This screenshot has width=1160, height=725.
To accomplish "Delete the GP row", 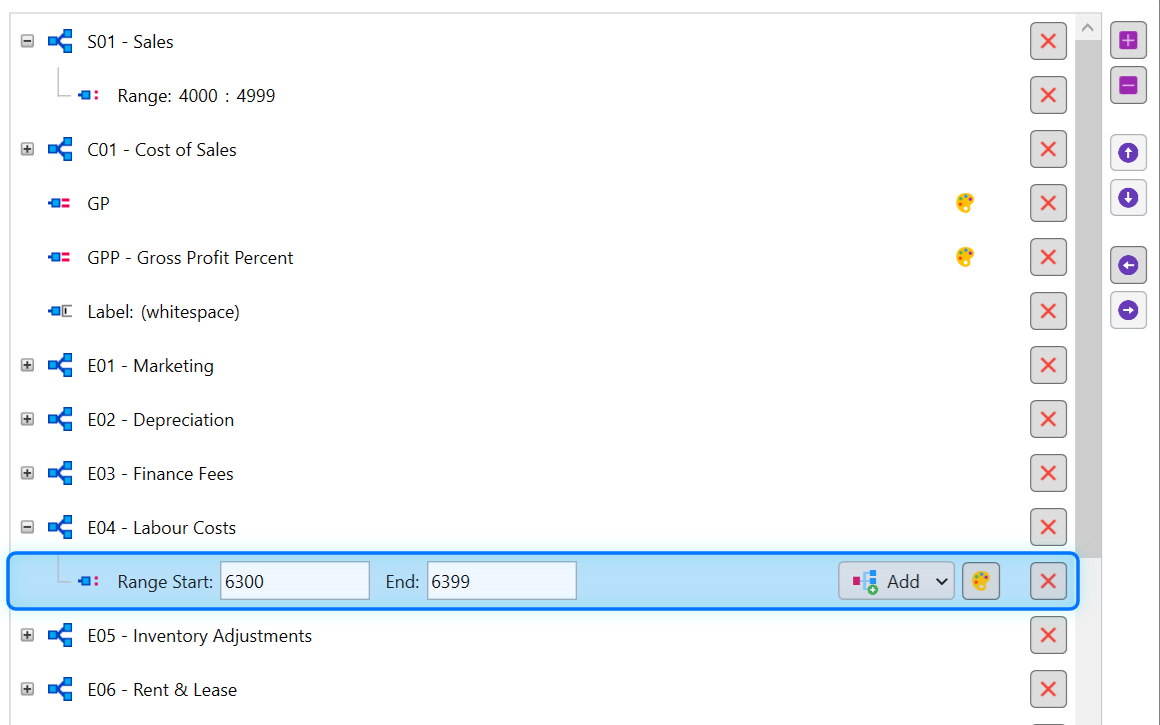I will click(1048, 203).
